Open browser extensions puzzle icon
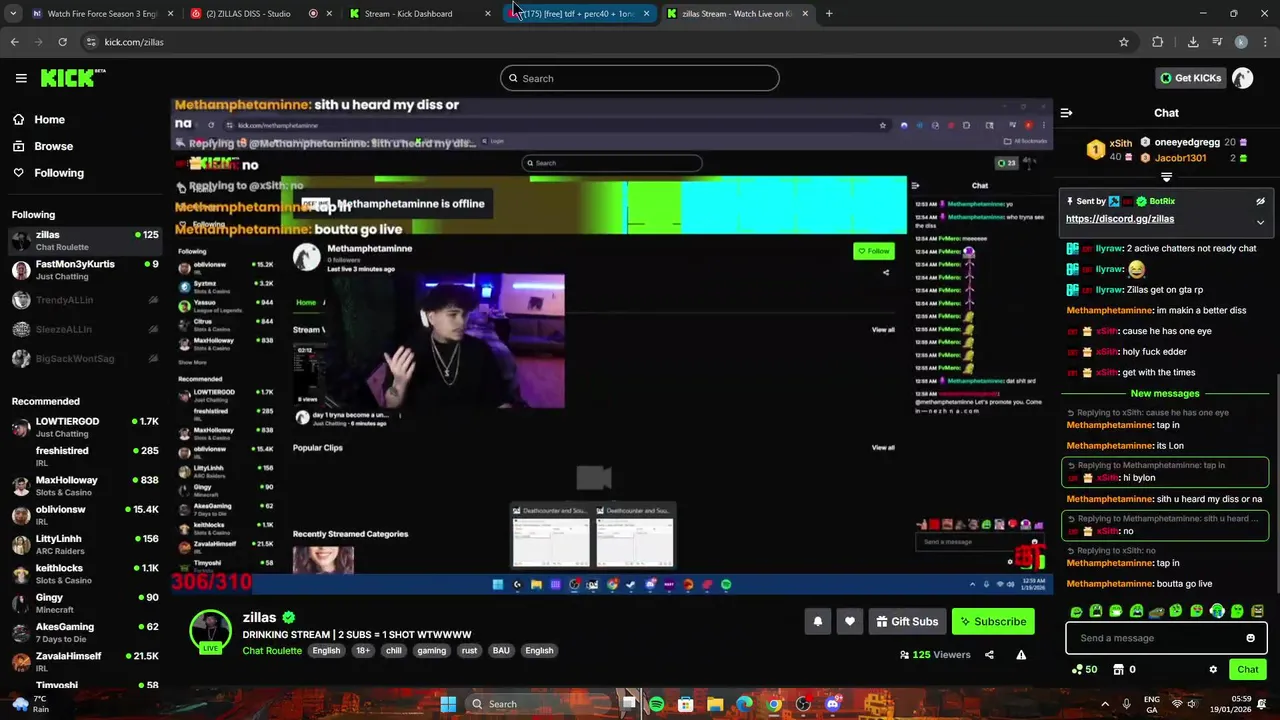This screenshot has height=720, width=1280. [x=1158, y=42]
